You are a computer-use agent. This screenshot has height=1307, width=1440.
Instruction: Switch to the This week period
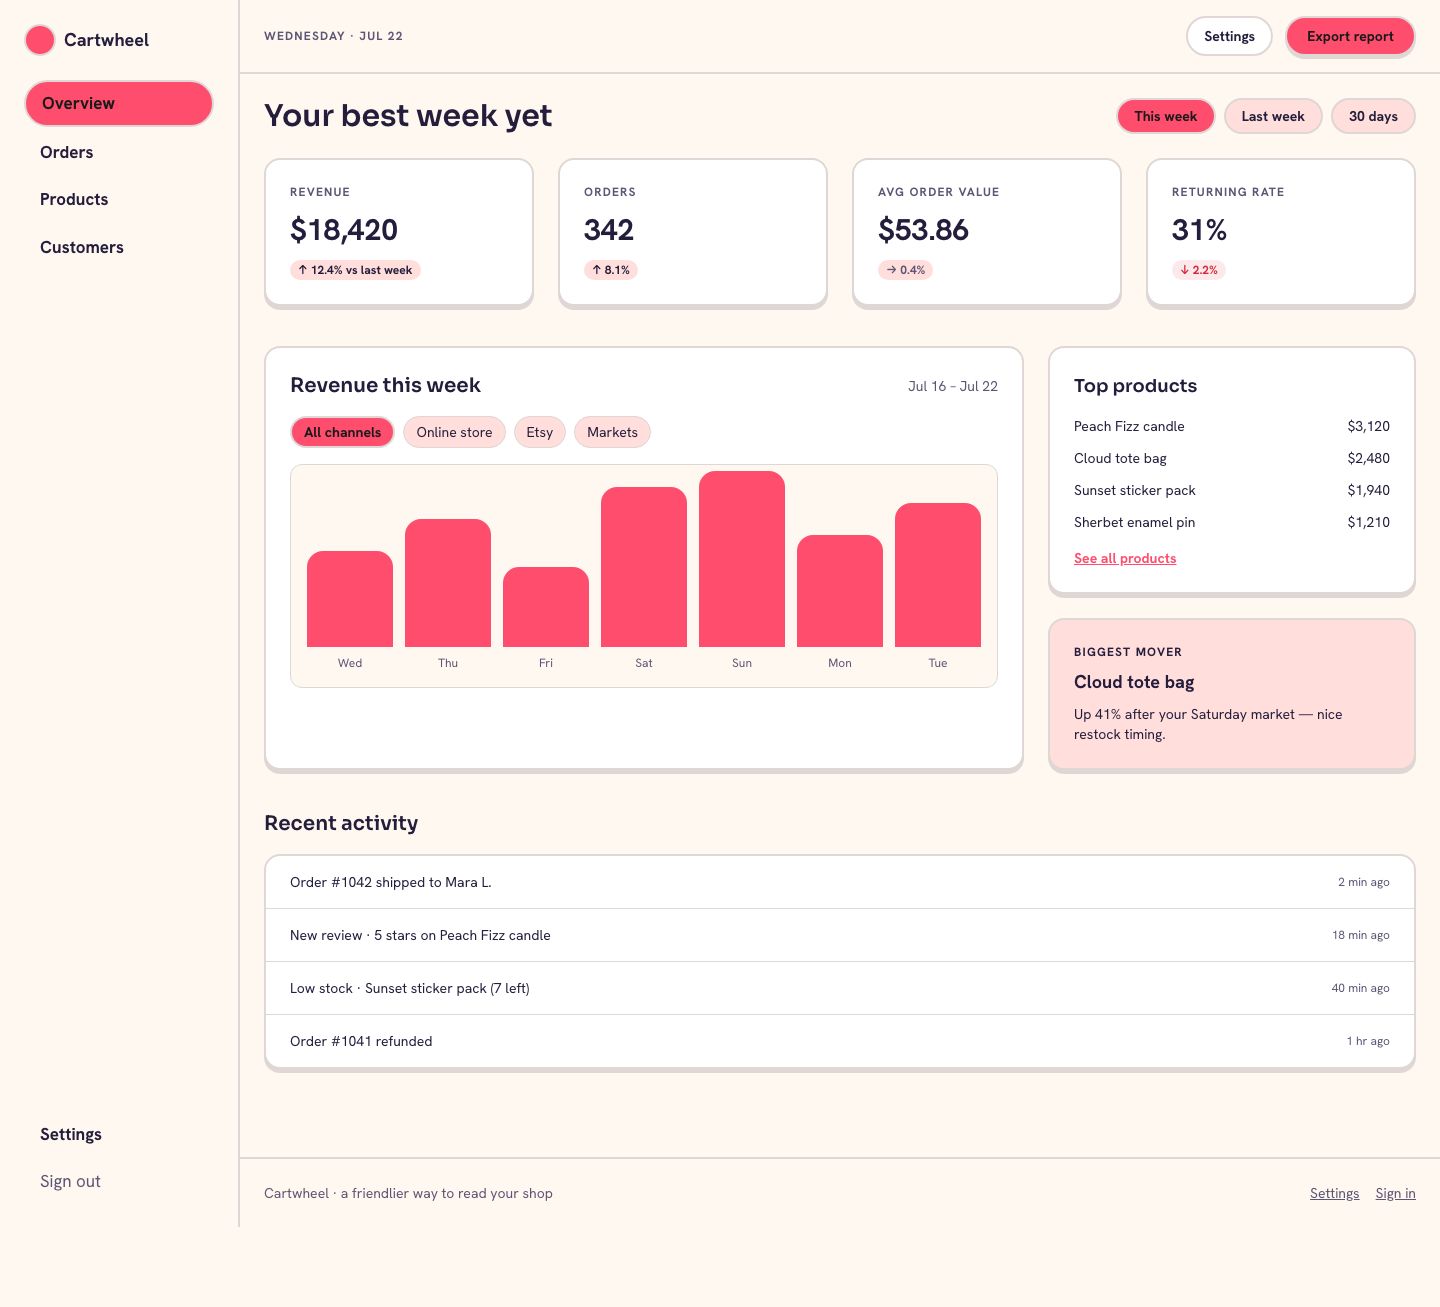[1165, 116]
